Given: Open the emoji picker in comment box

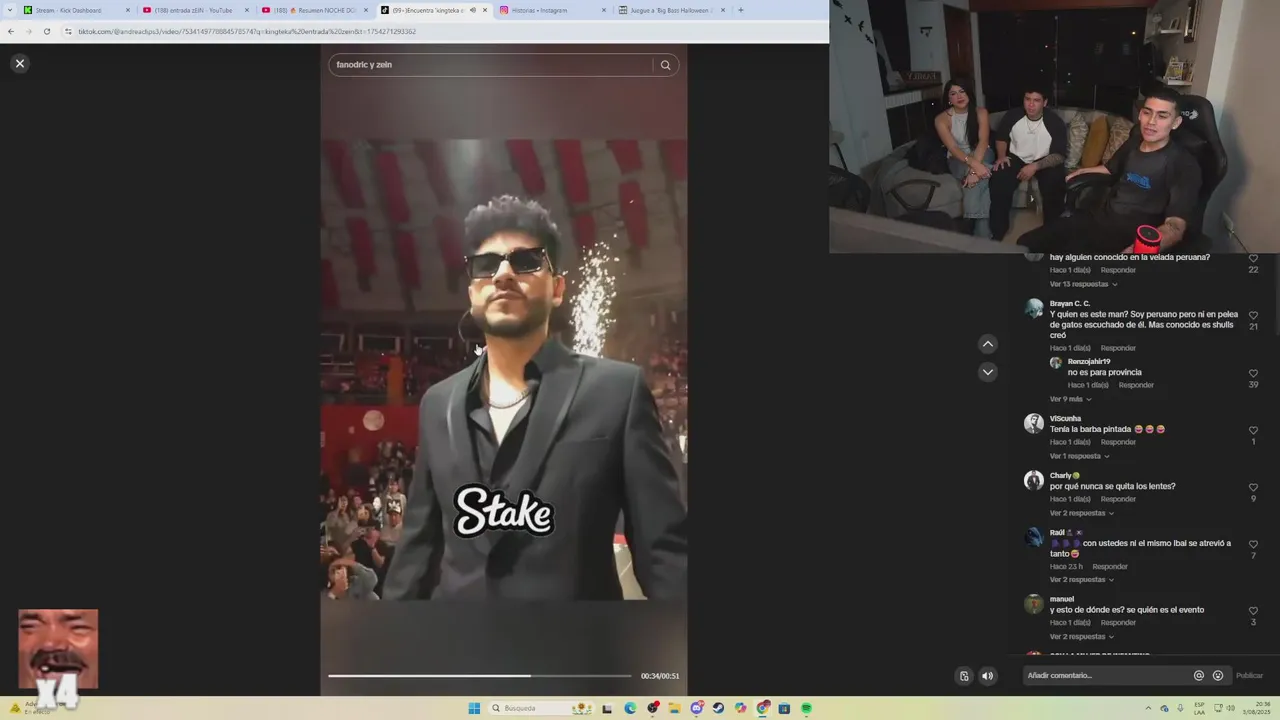Looking at the screenshot, I should click(1218, 676).
